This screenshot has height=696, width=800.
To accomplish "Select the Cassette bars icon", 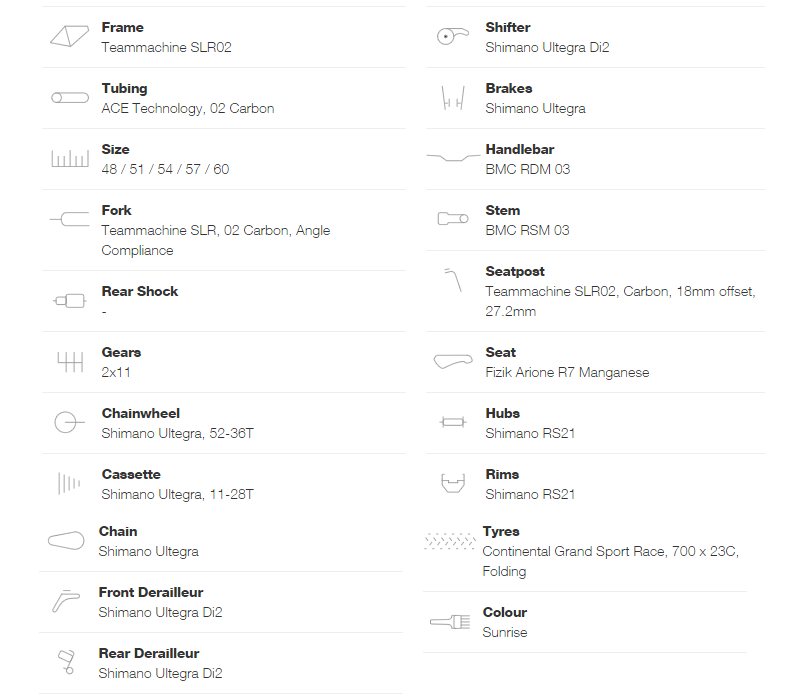I will point(69,483).
